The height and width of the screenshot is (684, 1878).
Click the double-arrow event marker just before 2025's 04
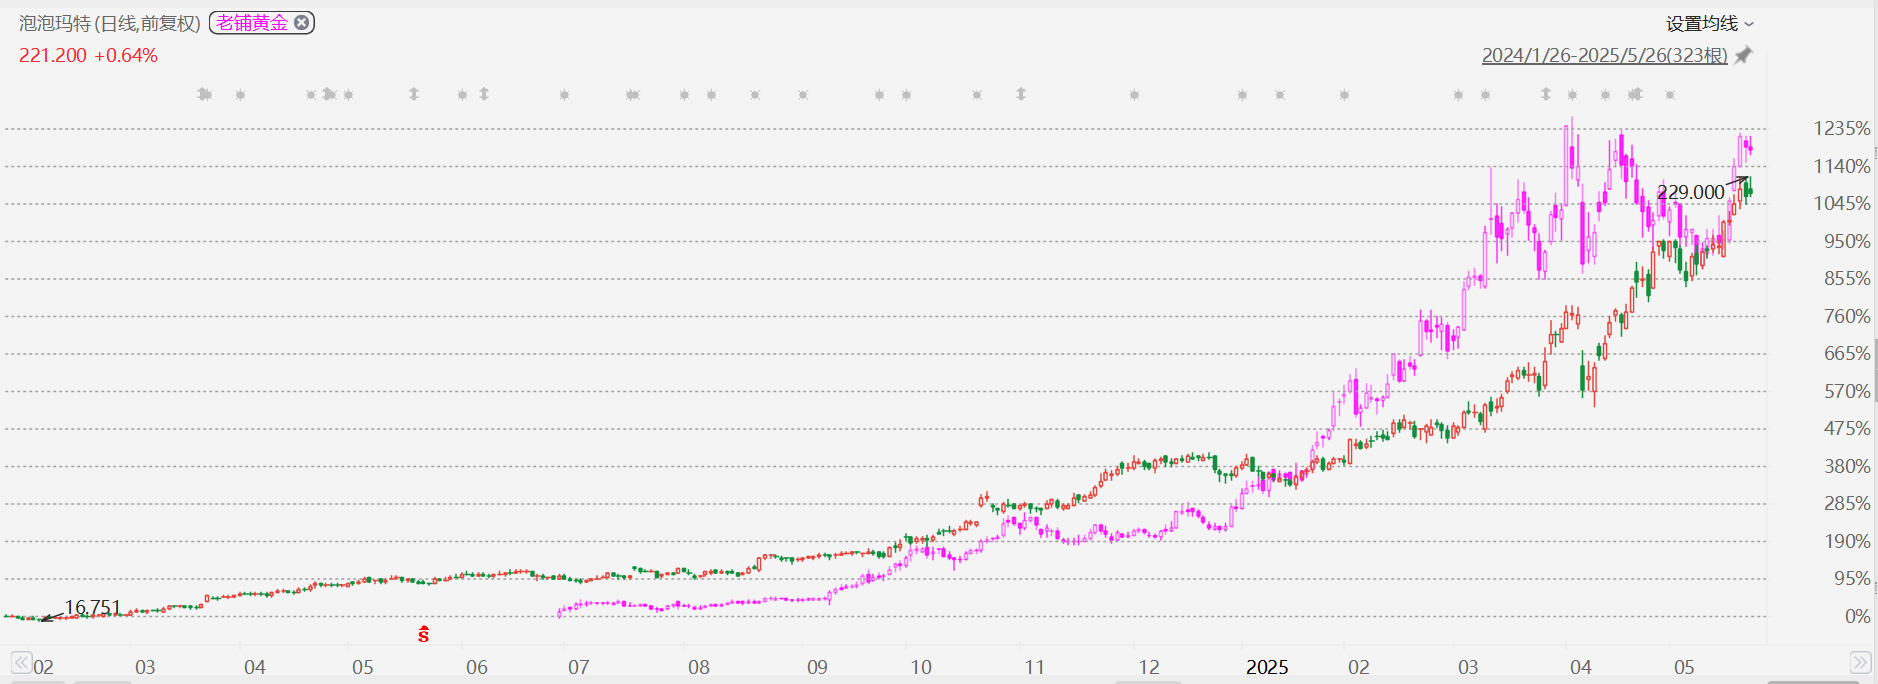[1546, 94]
